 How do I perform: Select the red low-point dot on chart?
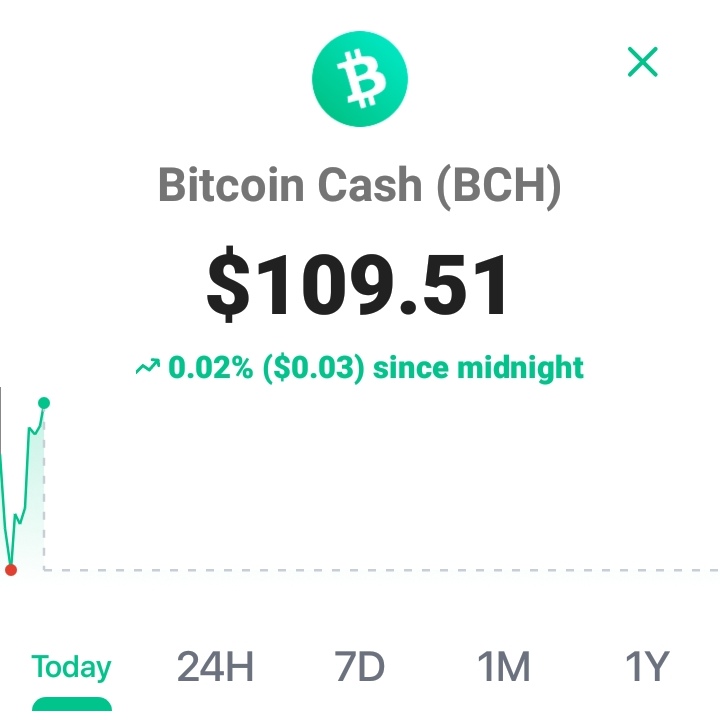pos(11,570)
